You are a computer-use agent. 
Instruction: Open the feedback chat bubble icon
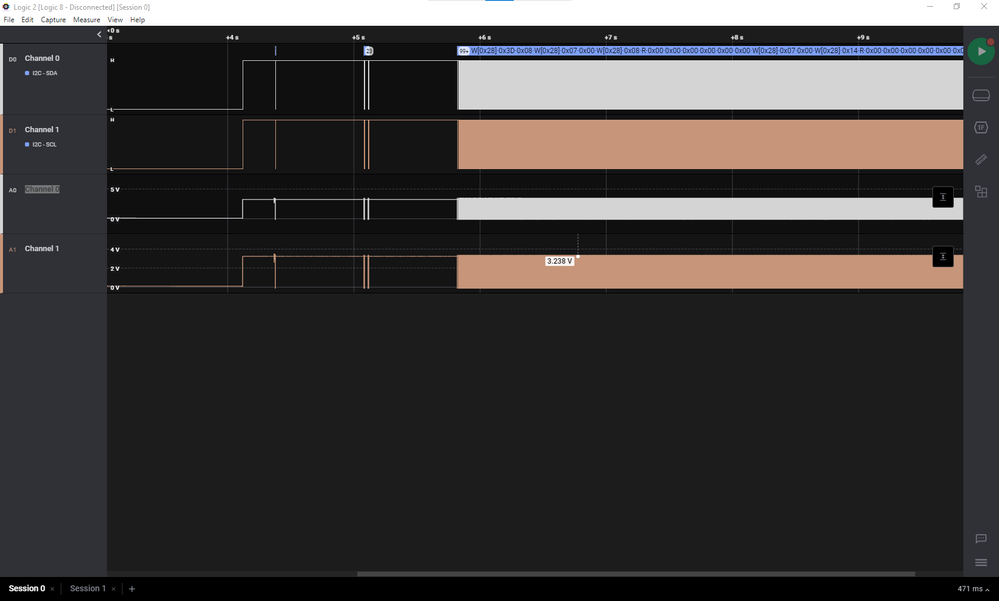tap(981, 539)
